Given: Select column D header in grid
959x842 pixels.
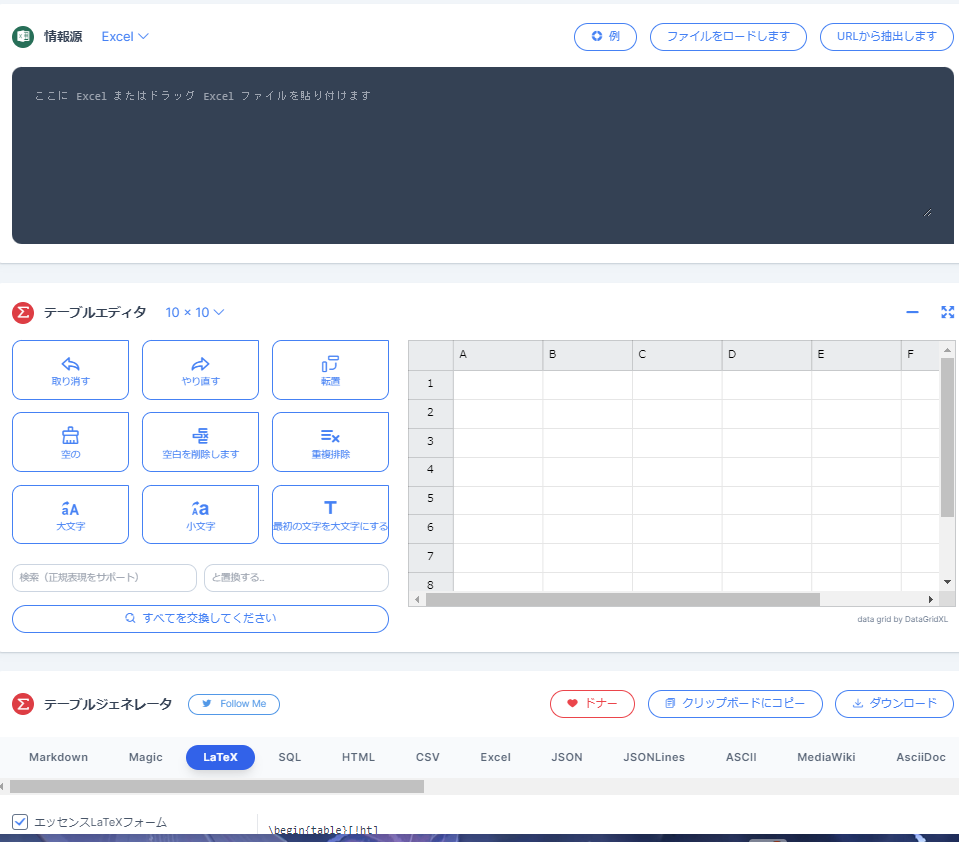Looking at the screenshot, I should (x=767, y=355).
